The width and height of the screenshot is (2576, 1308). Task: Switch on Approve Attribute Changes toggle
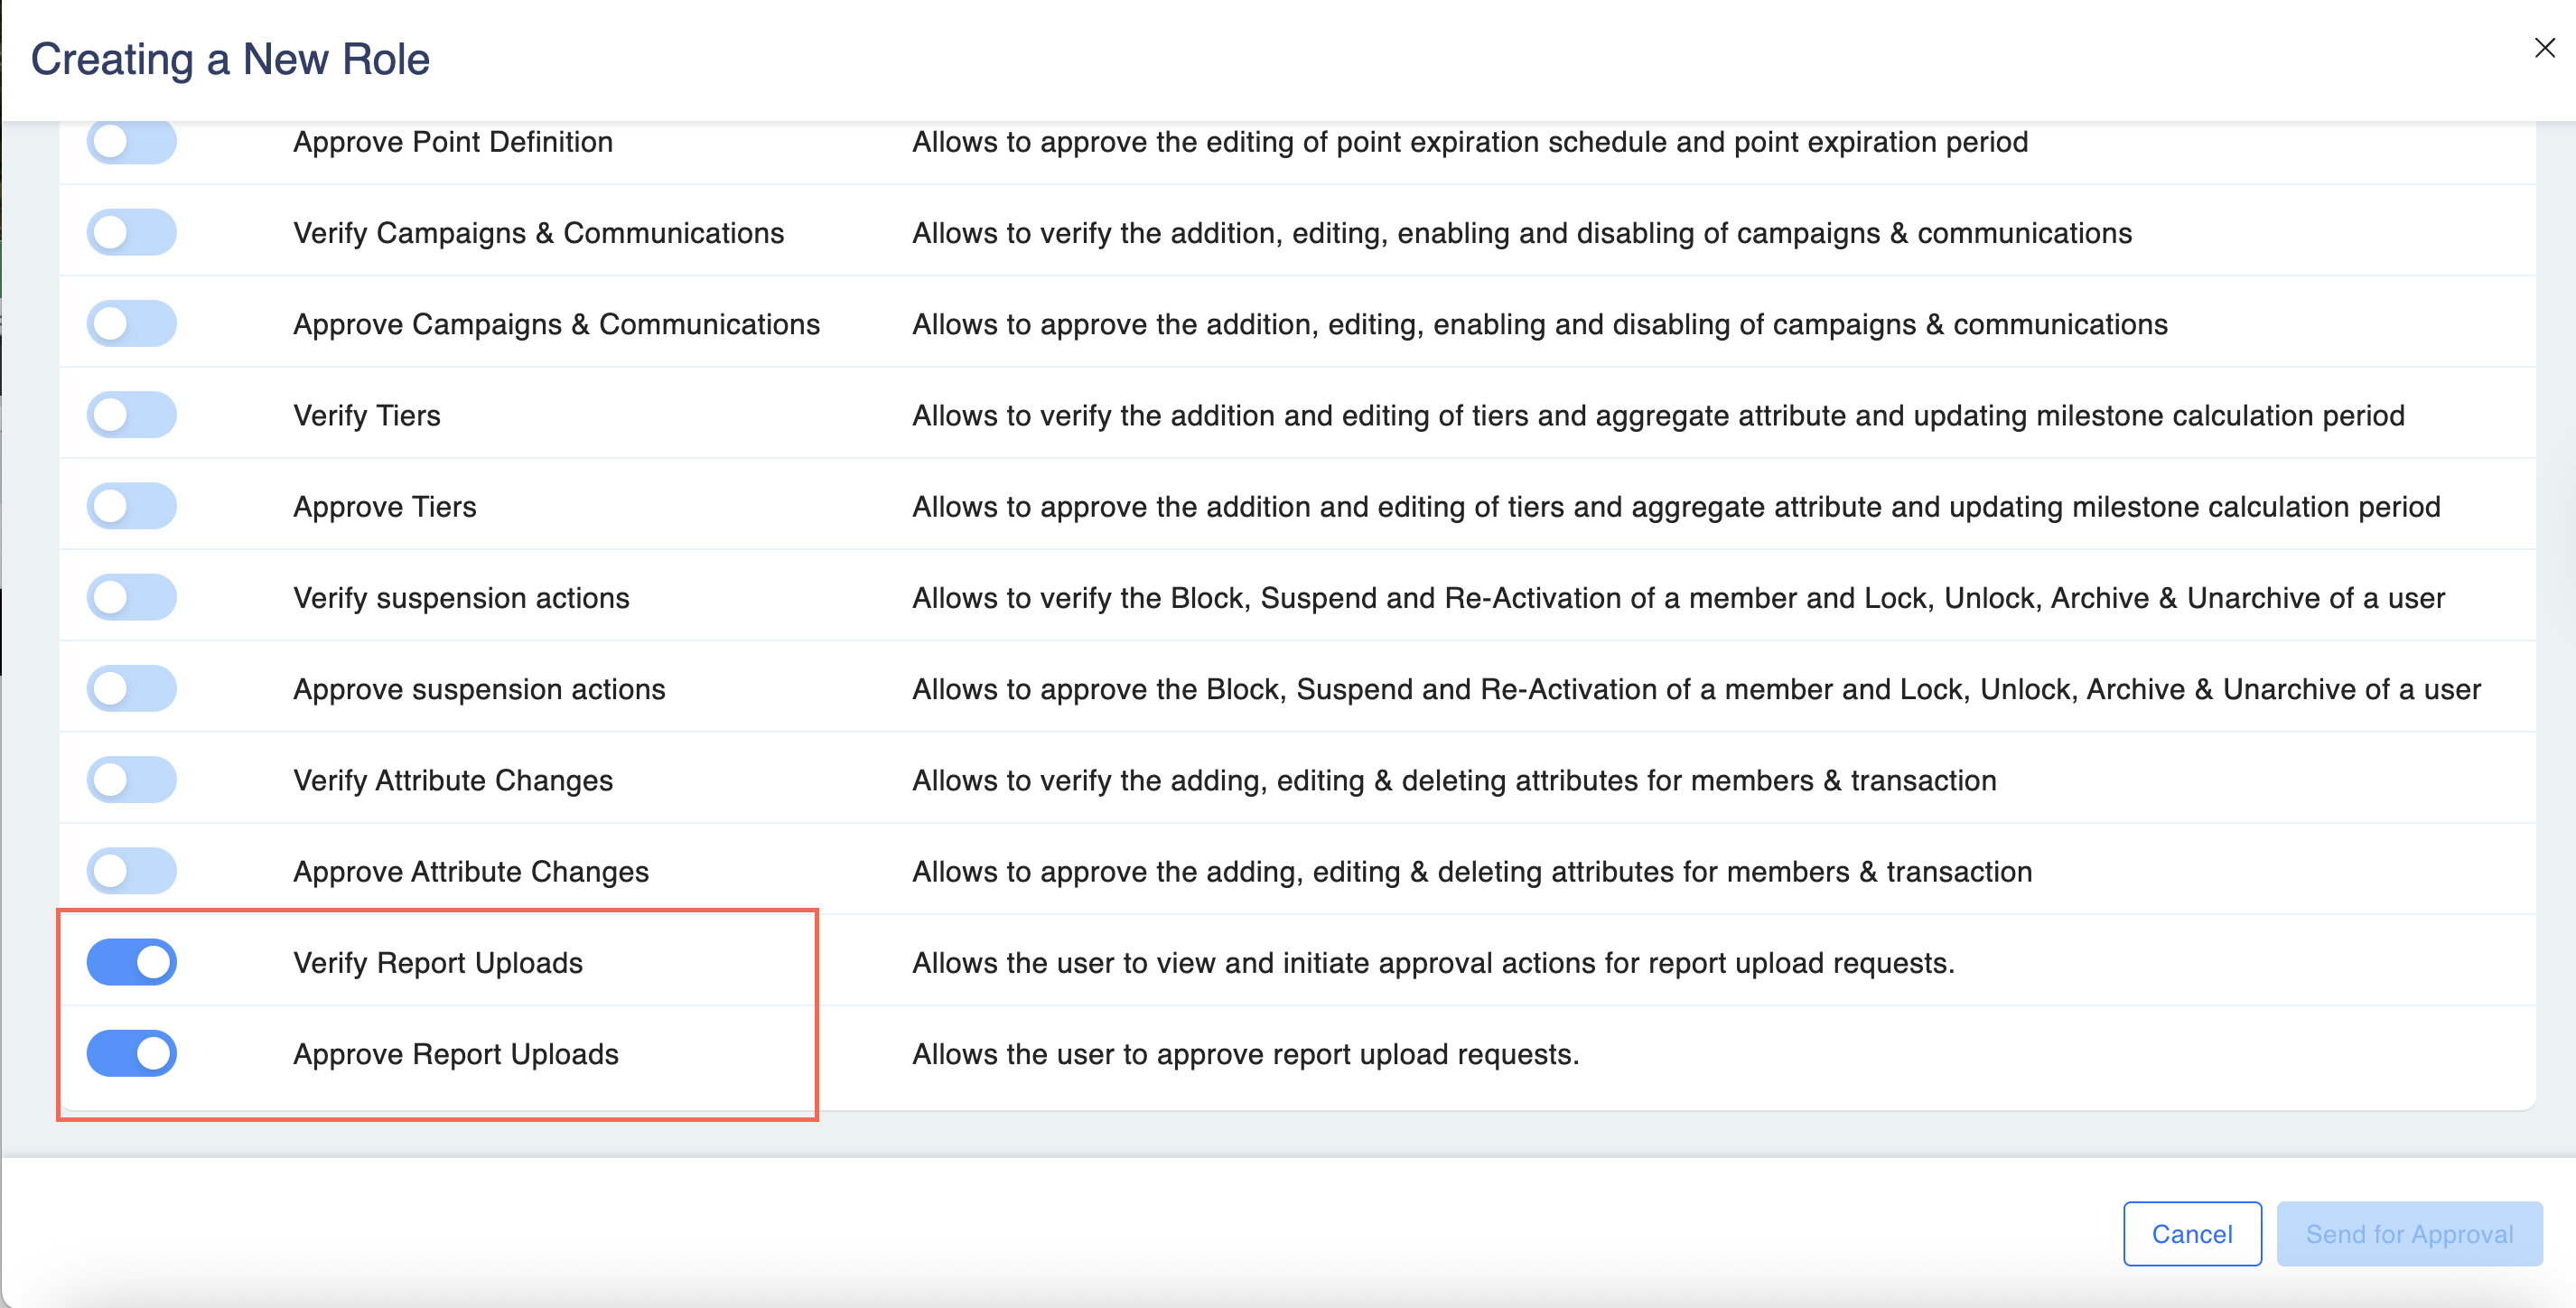[x=131, y=871]
